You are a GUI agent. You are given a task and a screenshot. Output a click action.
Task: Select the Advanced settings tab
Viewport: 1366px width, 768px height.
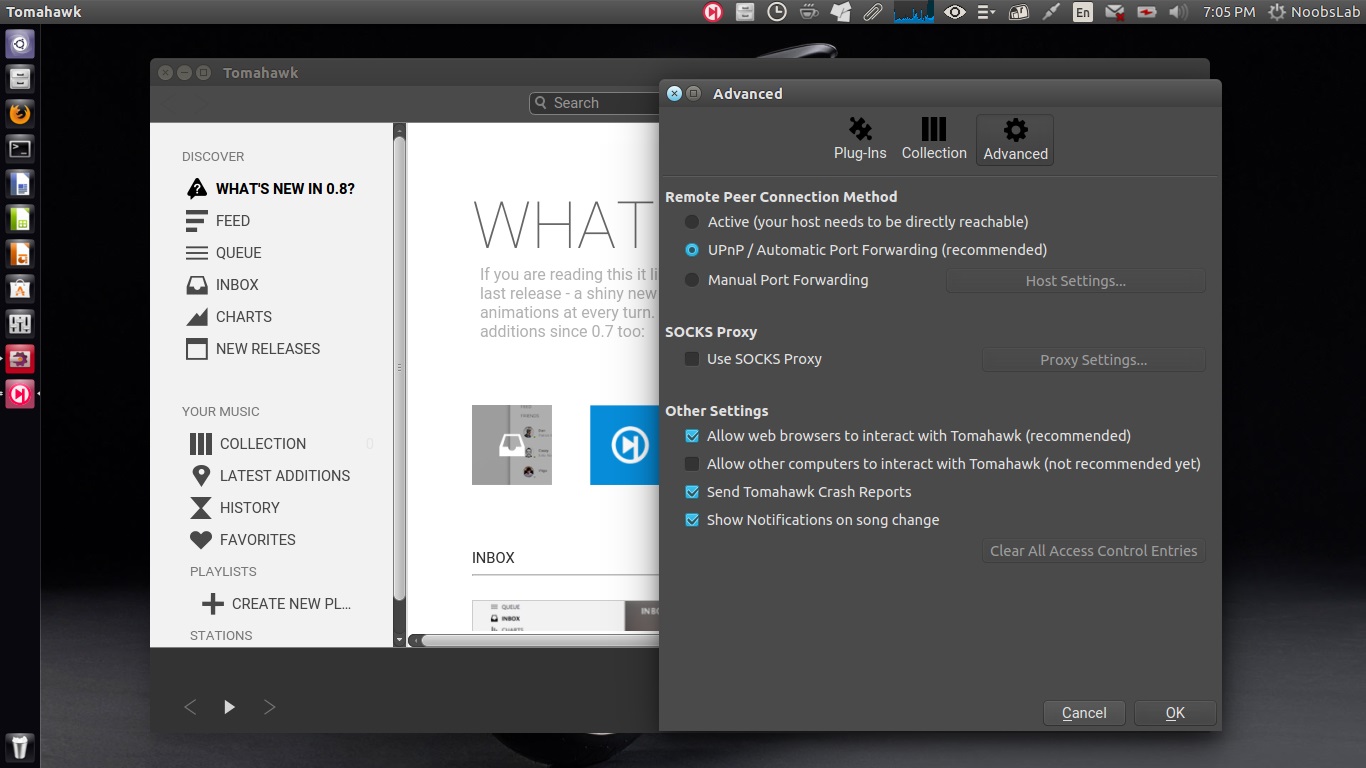pos(1015,140)
